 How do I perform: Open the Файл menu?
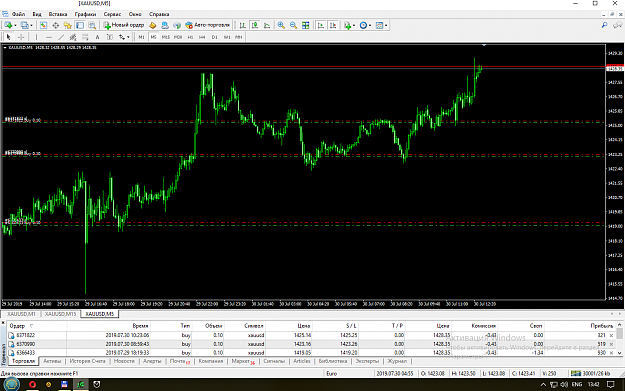[18, 14]
